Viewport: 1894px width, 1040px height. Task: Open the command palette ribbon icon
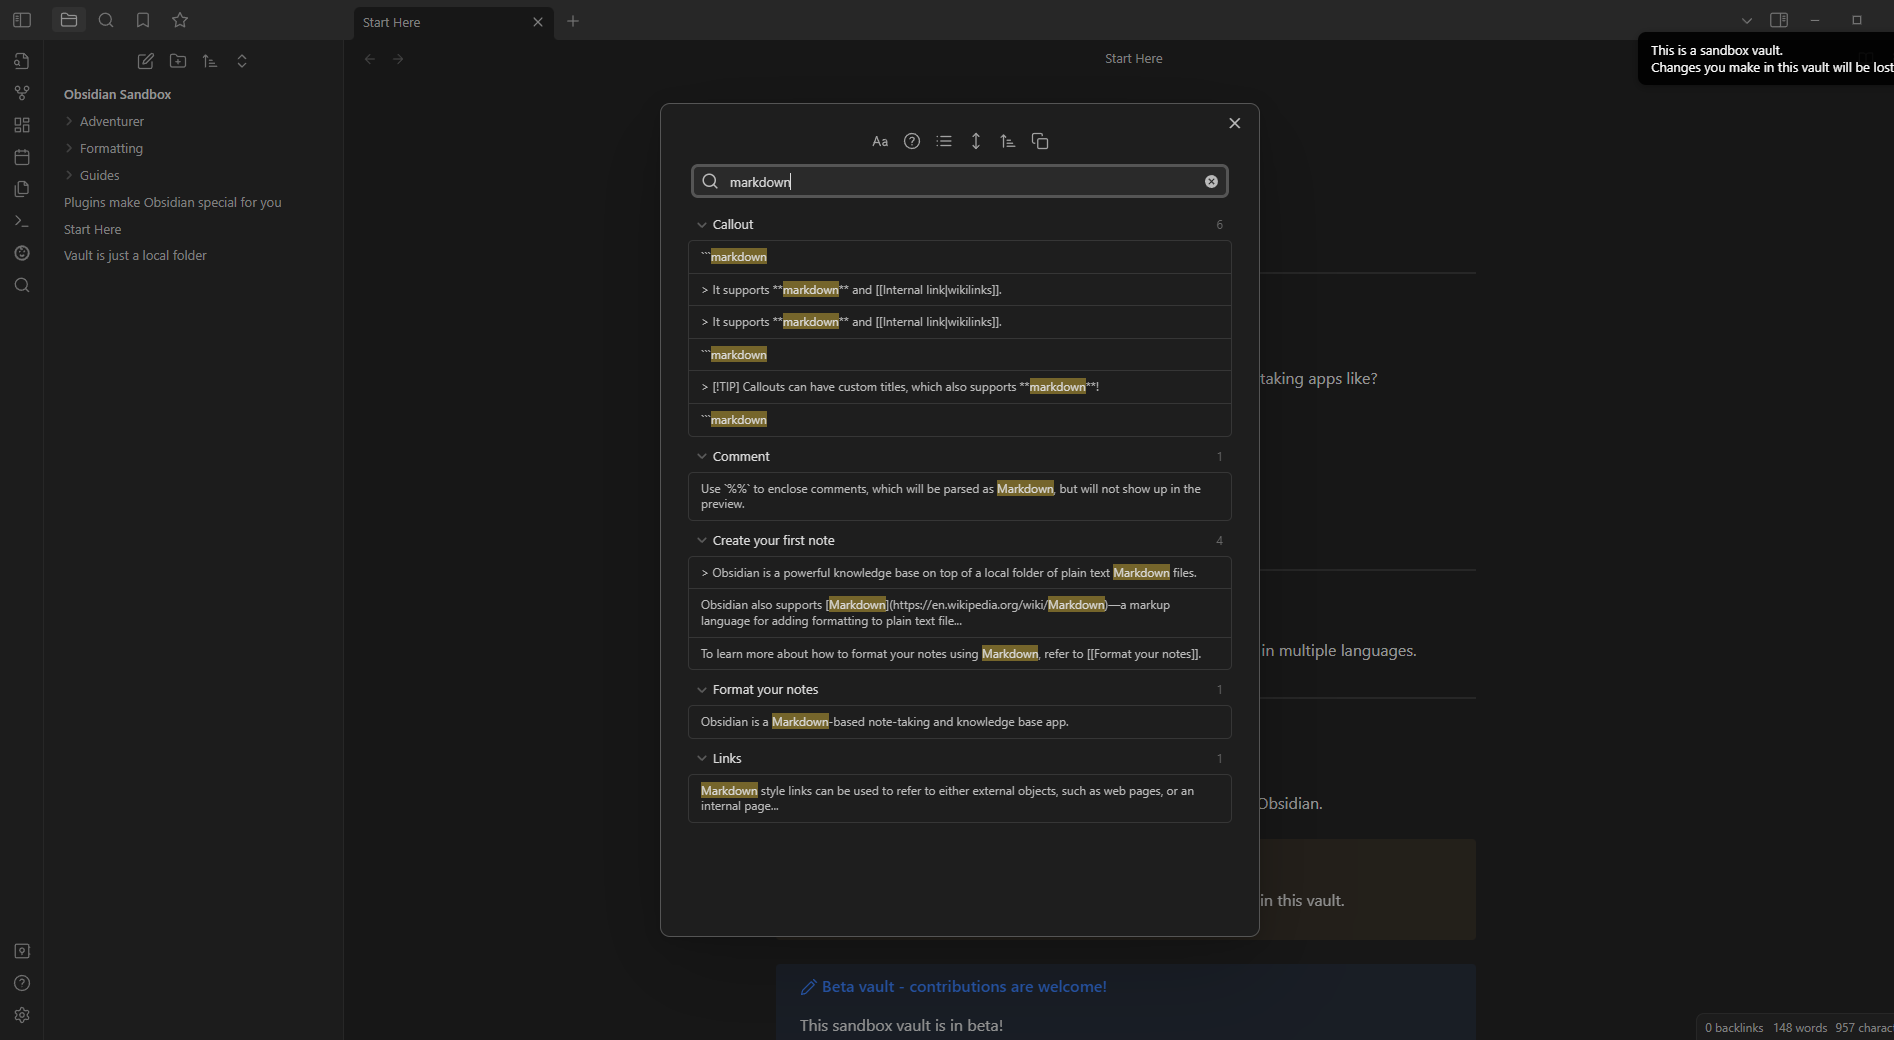pyautogui.click(x=22, y=221)
